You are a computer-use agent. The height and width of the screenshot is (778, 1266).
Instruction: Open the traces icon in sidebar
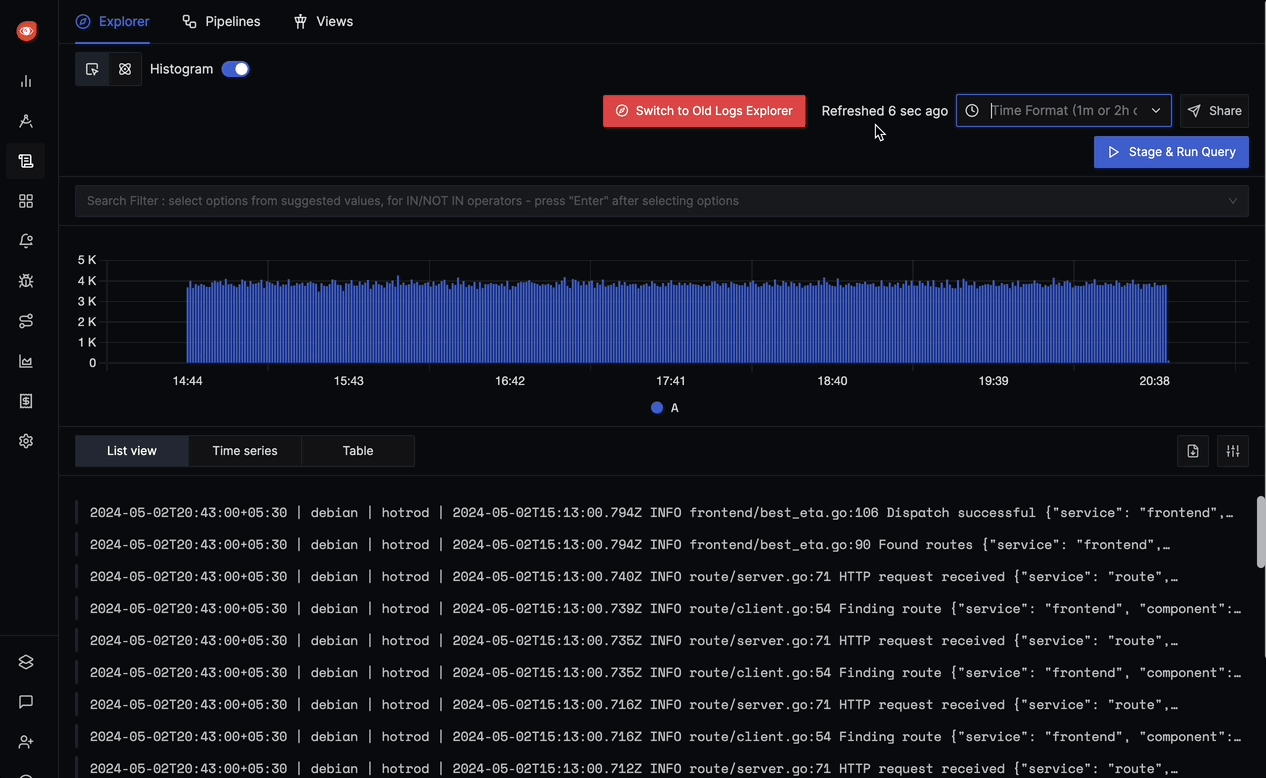click(x=26, y=121)
